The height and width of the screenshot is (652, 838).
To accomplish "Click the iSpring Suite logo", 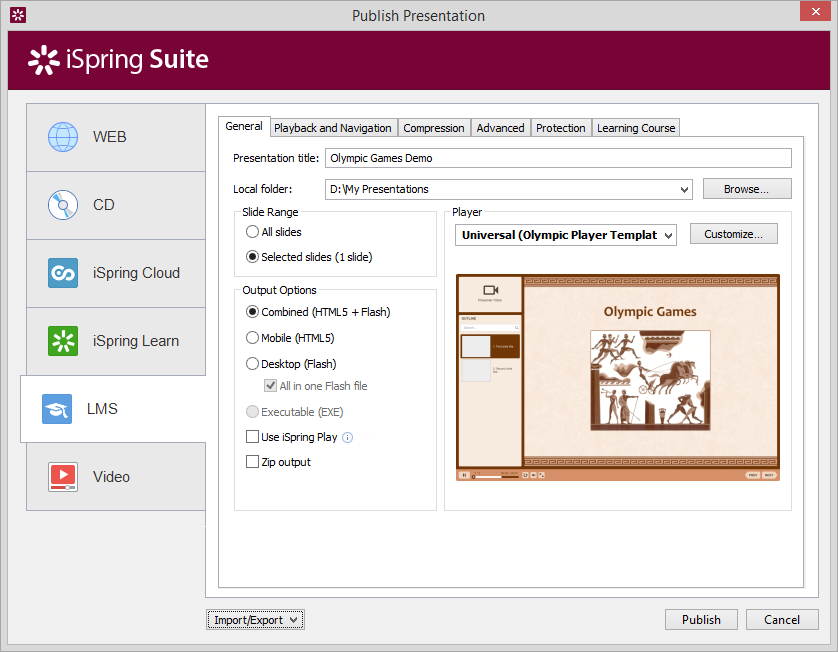I will point(118,60).
